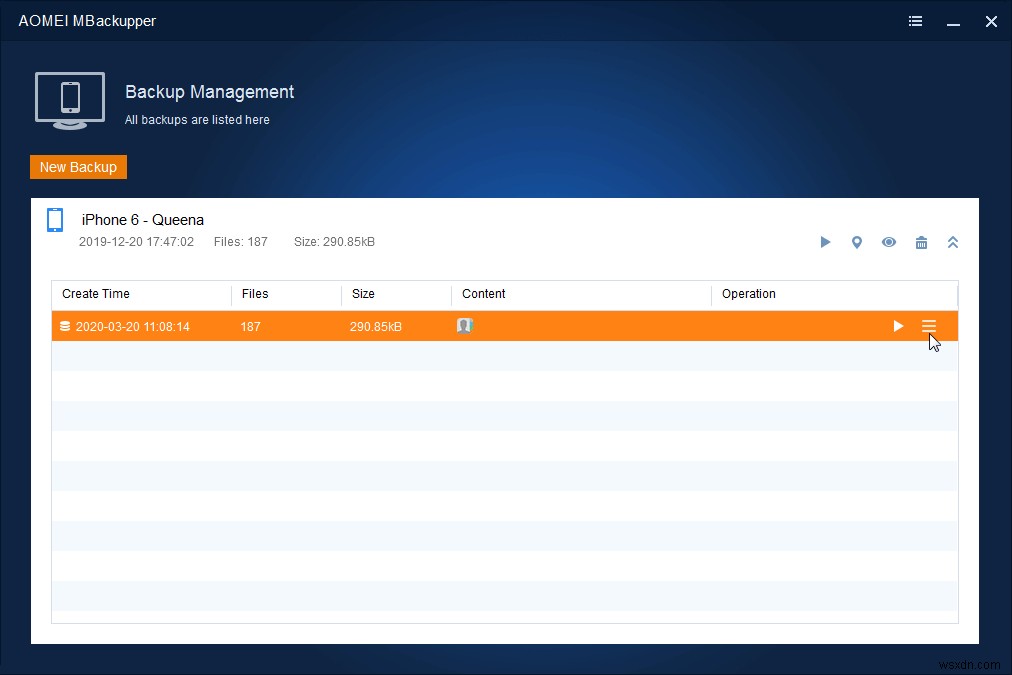The image size is (1012, 675).
Task: Open the operation menu for the selected backup
Action: click(x=929, y=325)
